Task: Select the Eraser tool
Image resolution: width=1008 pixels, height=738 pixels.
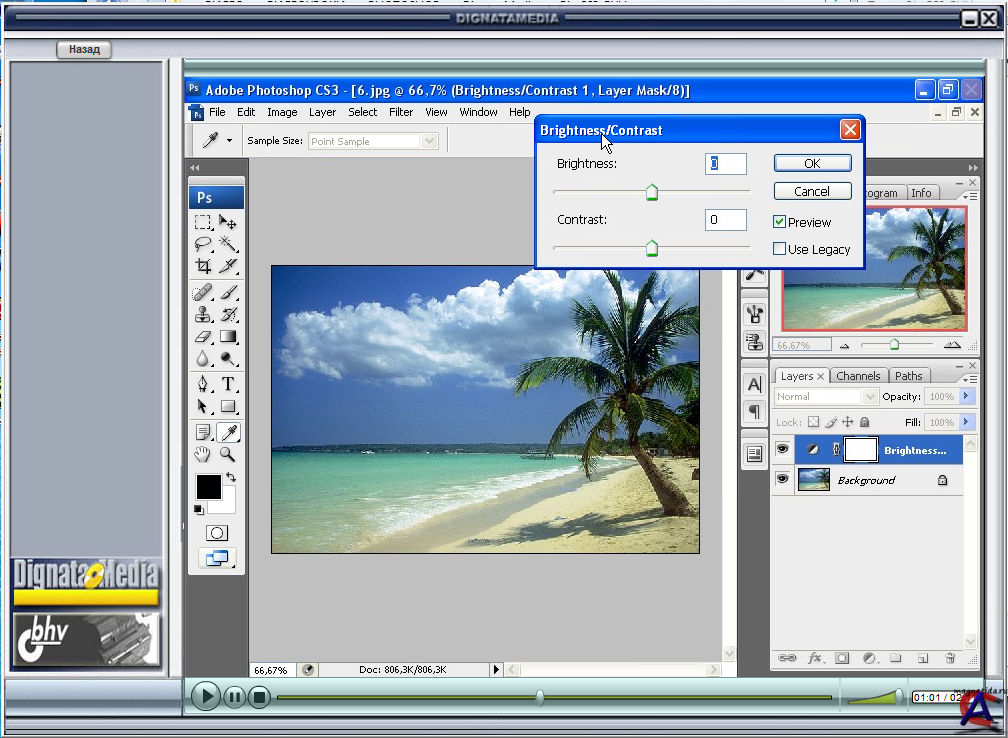Action: pyautogui.click(x=203, y=338)
